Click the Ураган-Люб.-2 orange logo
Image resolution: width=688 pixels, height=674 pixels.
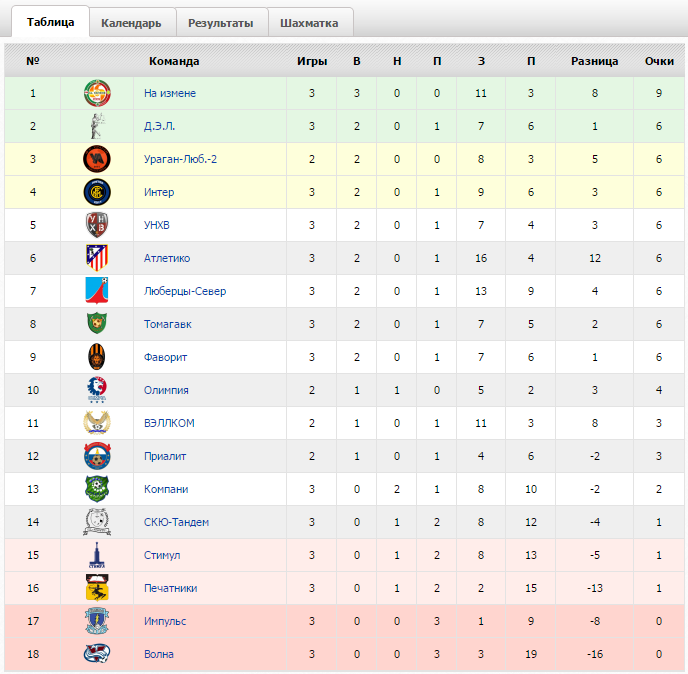click(x=97, y=159)
